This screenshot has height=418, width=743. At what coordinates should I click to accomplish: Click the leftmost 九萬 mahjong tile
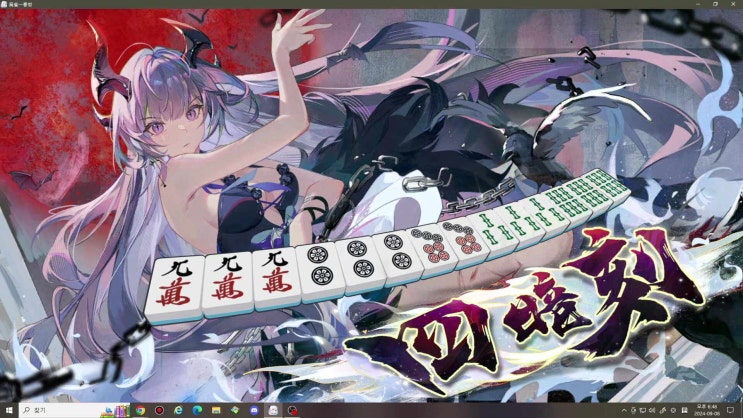(x=177, y=282)
